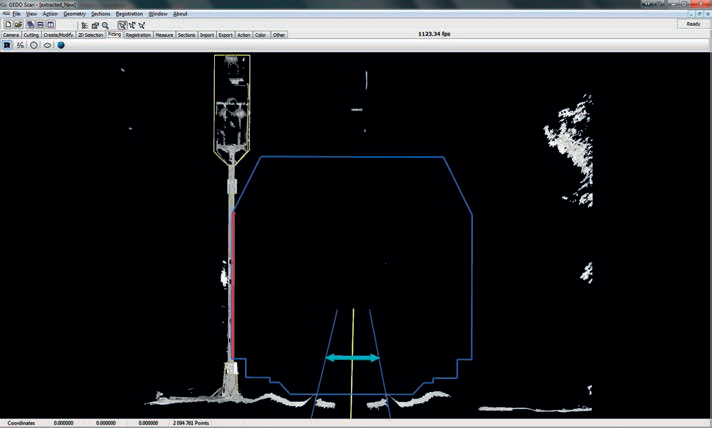Click the zoom magnifier toolbar icon
Screen dimensions: 712x428
(x=105, y=25)
